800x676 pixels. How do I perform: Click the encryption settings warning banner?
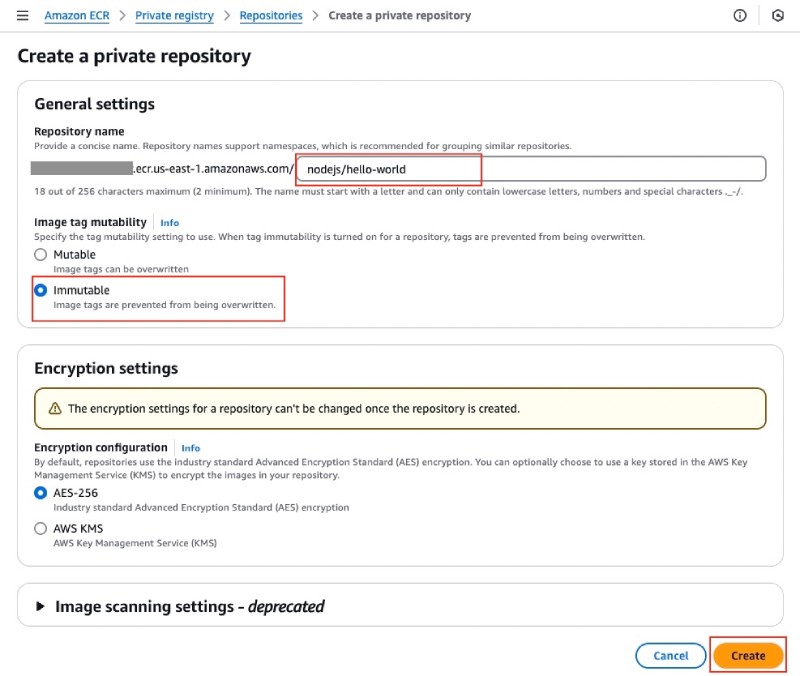tap(400, 409)
